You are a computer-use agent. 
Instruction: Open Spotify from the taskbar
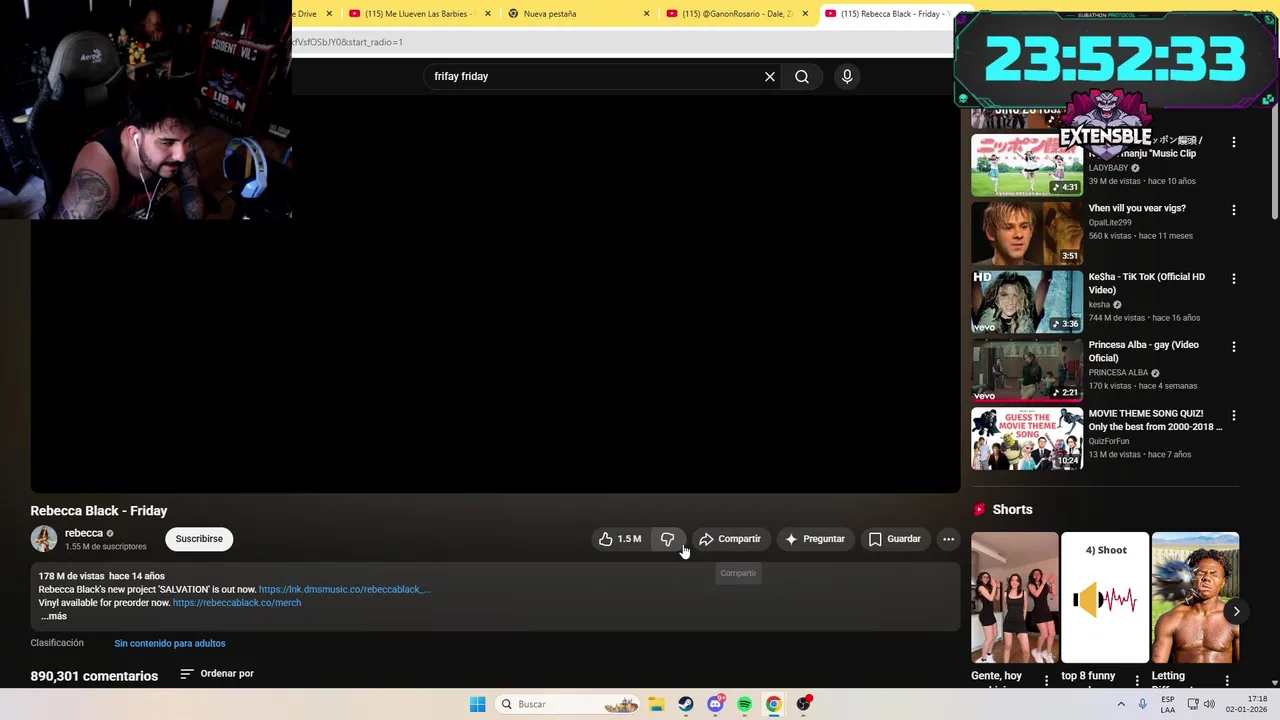[744, 704]
